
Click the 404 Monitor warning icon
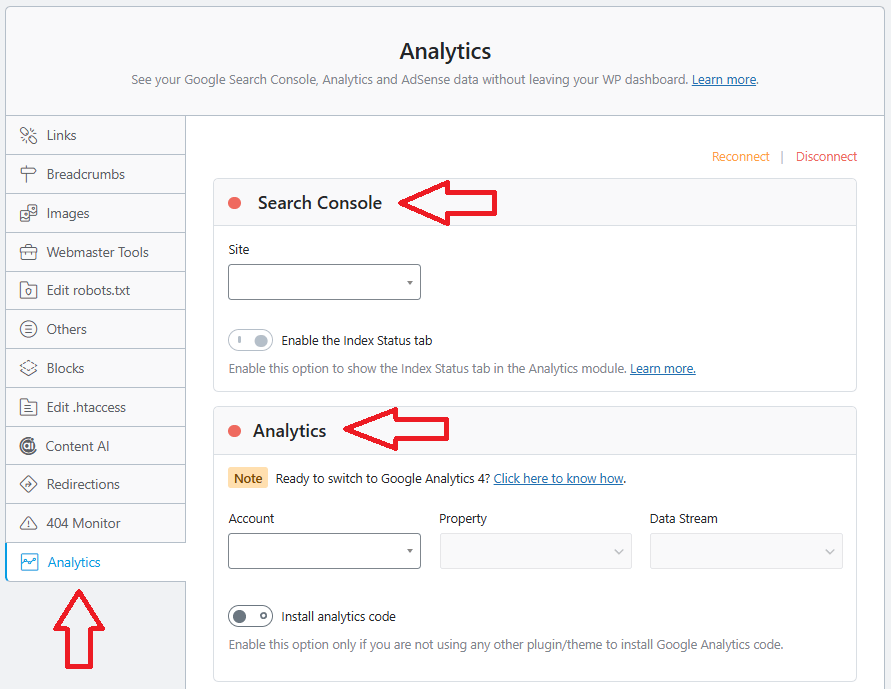point(28,523)
